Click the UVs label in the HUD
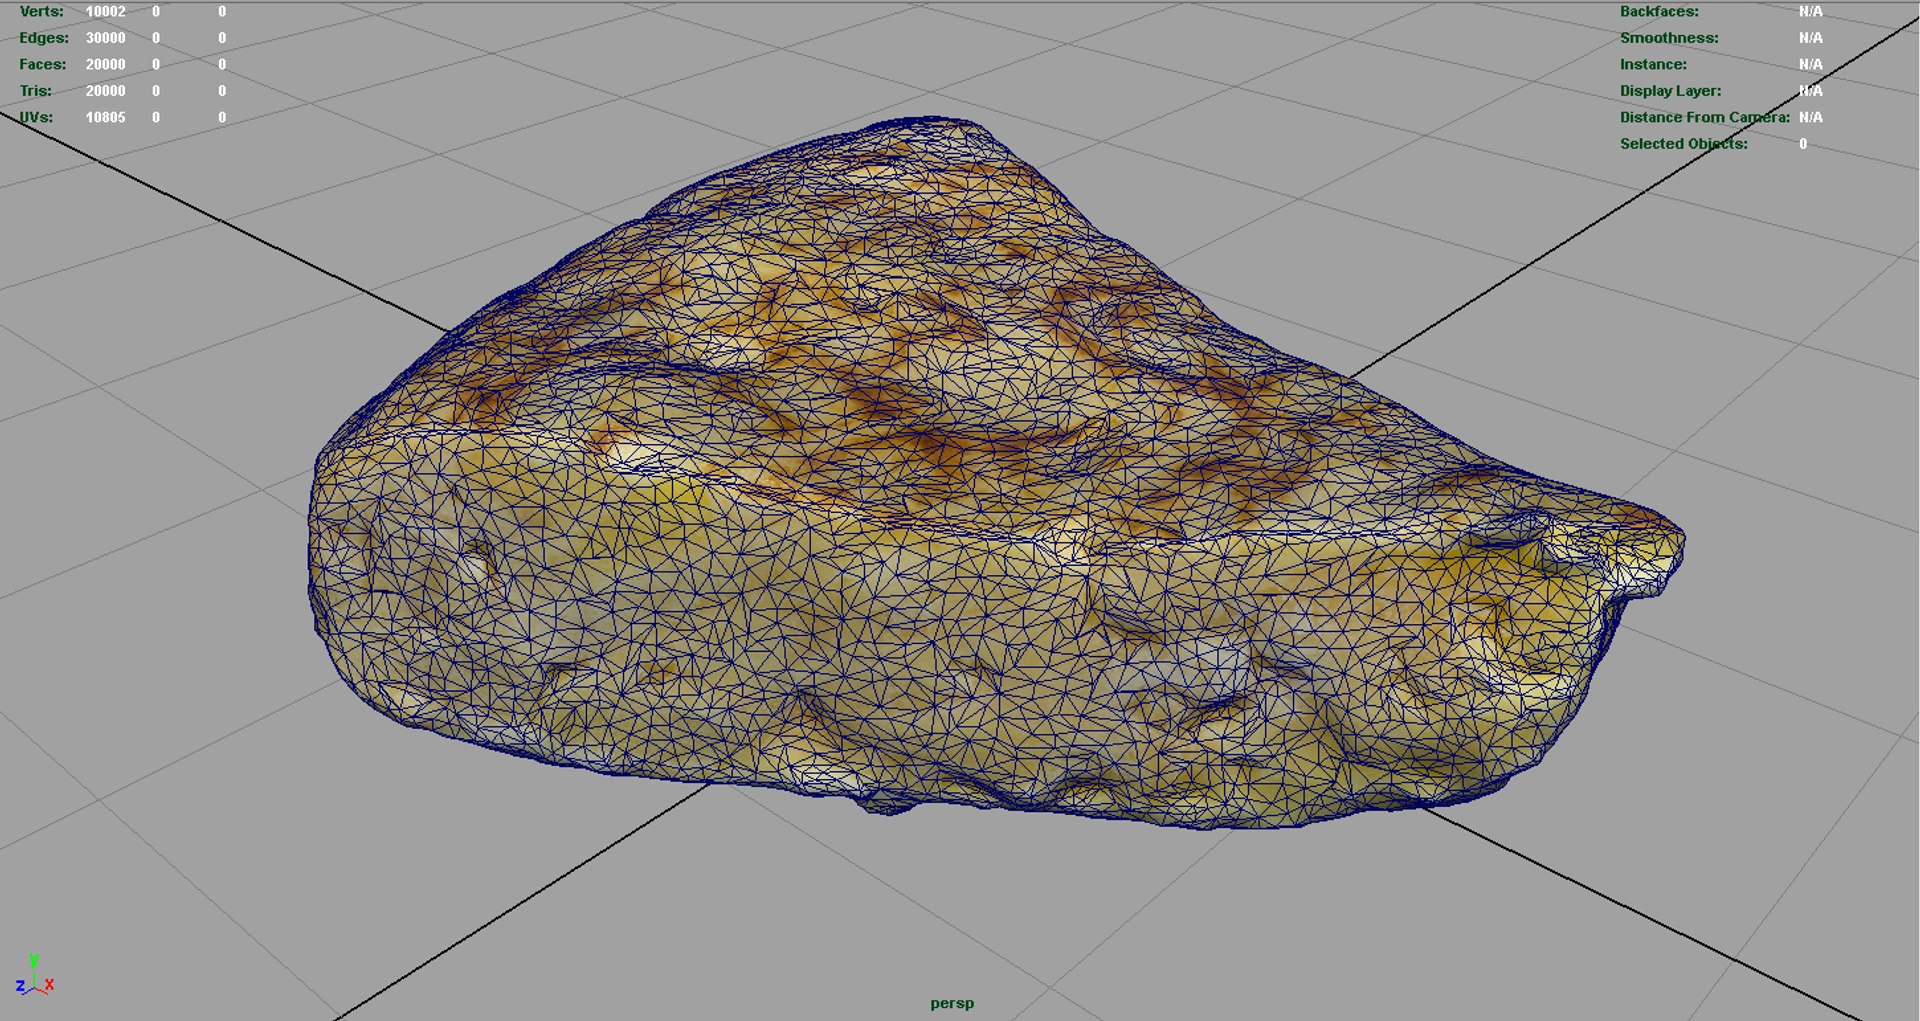 36,117
